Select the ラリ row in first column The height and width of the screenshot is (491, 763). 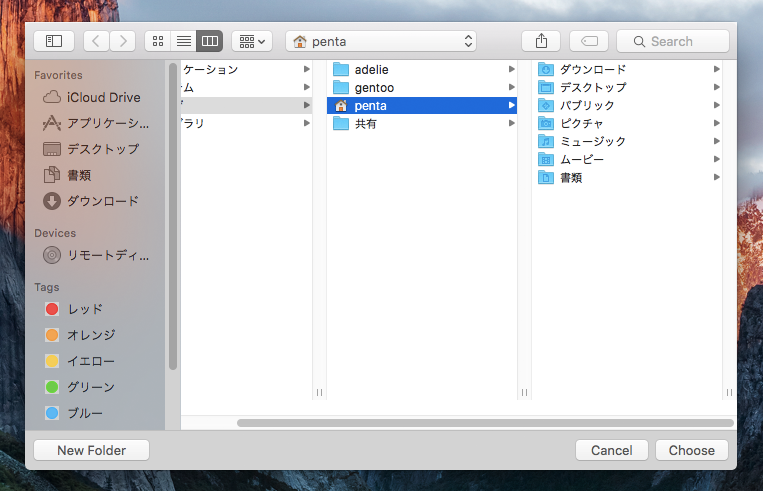pos(246,124)
